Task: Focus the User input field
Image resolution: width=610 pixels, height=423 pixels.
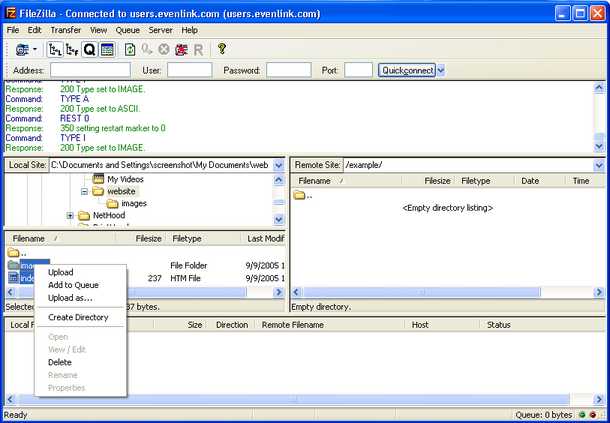Action: pyautogui.click(x=189, y=70)
